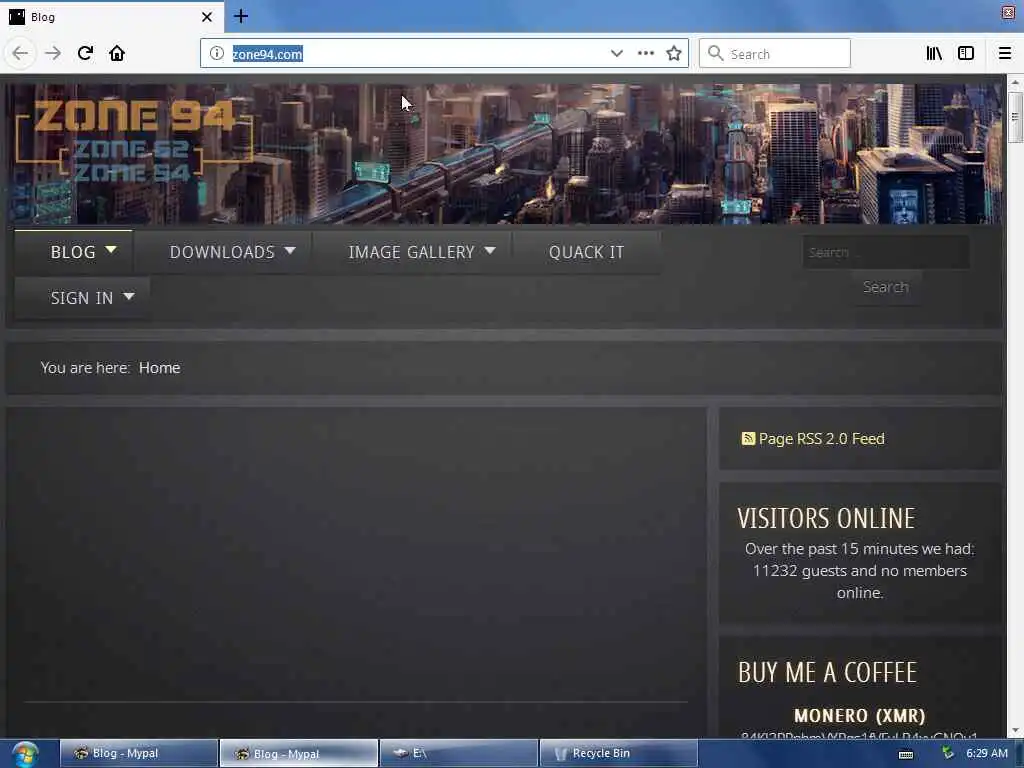1024x768 pixels.
Task: Select the Blog browser tab
Action: tap(112, 17)
